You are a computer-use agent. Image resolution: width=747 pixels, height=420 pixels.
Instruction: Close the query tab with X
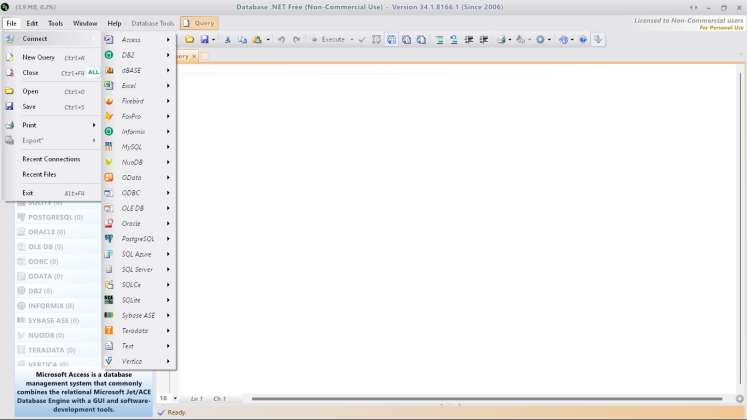tap(194, 56)
